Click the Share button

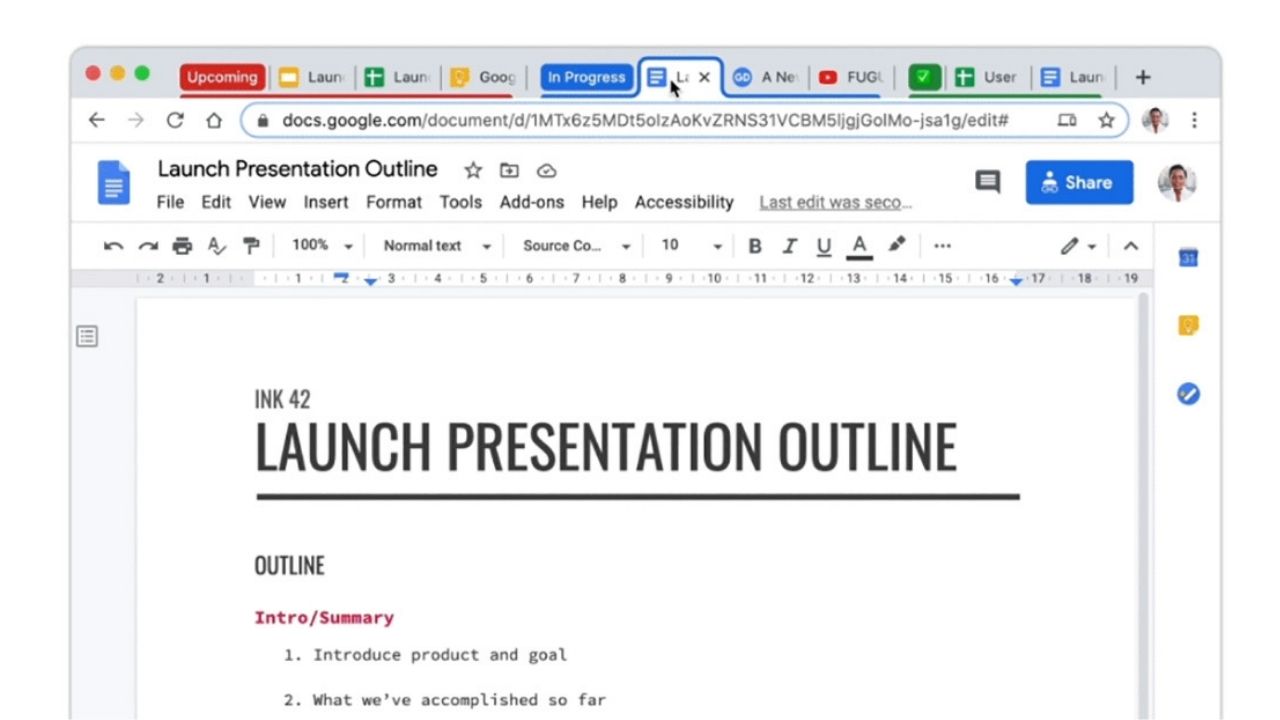(x=1079, y=182)
